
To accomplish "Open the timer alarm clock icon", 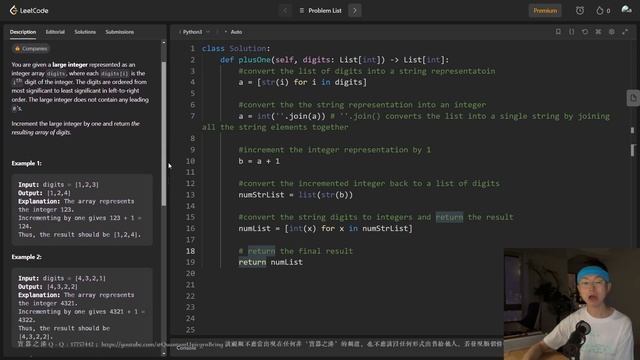I will click(x=580, y=11).
